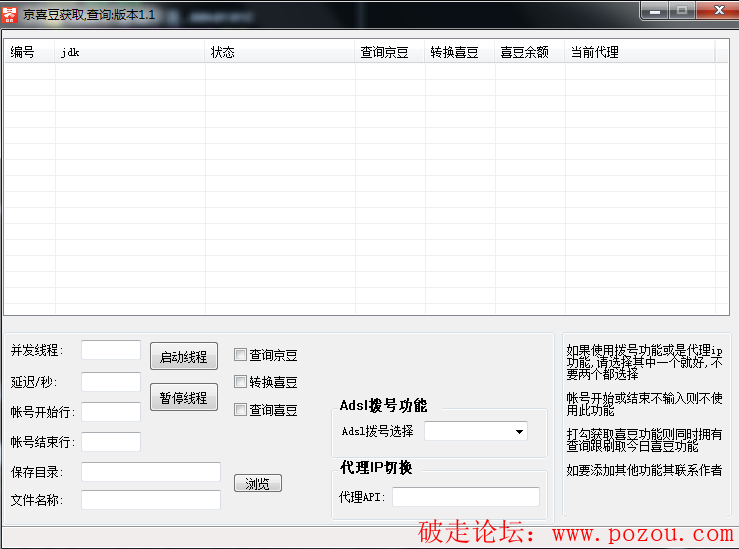Image resolution: width=739 pixels, height=549 pixels.
Task: Click the jdk column header
Action: click(x=130, y=52)
